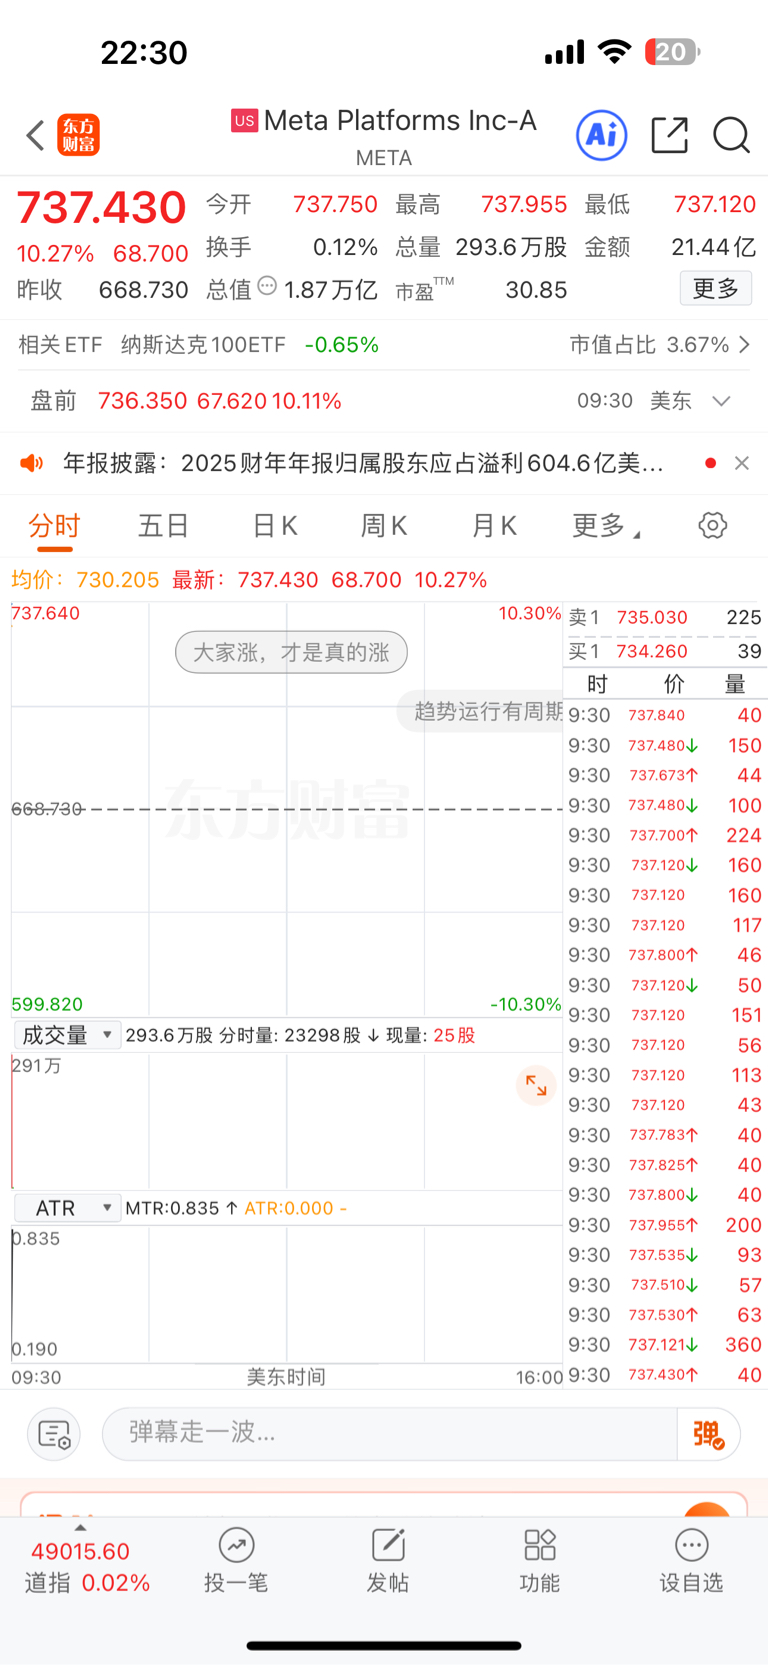Tap the 市盈 30.85 value
The width and height of the screenshot is (768, 1665).
(x=536, y=290)
